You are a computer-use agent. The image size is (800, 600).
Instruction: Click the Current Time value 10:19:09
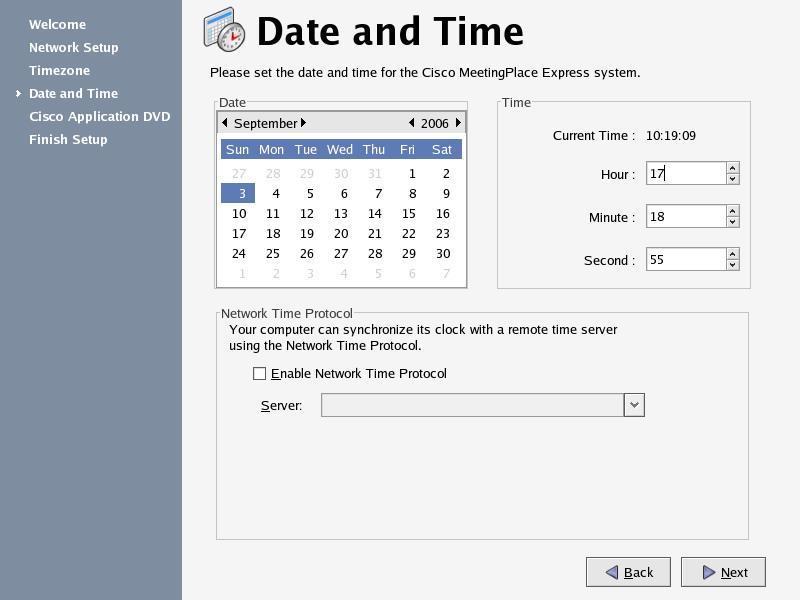[x=670, y=136]
